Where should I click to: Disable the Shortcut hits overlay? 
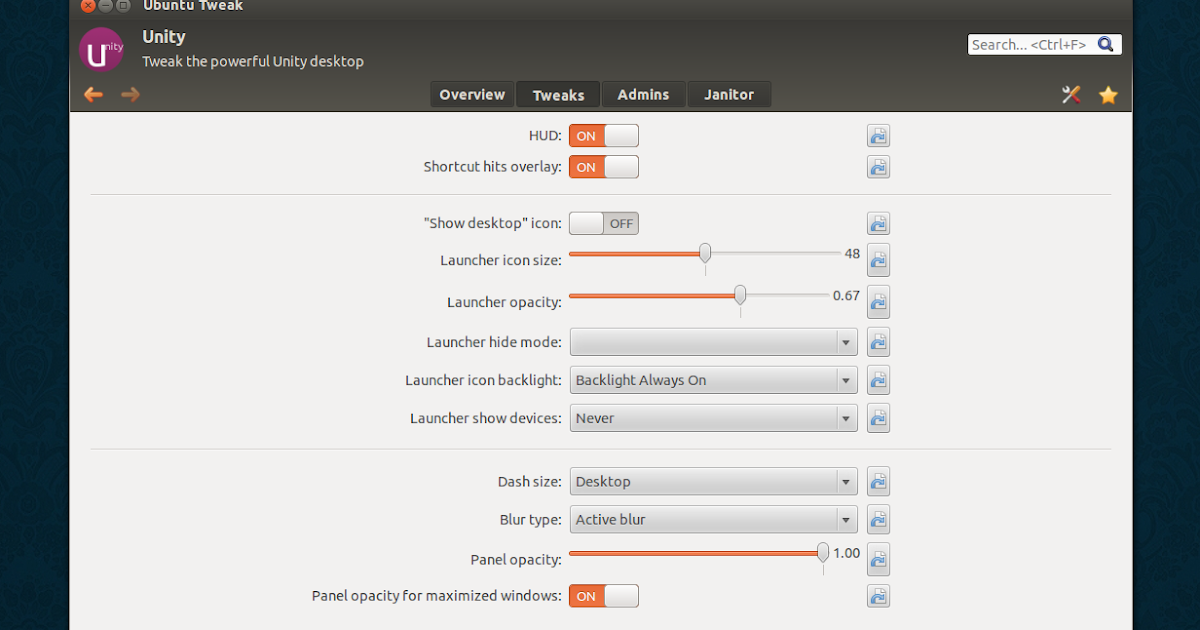(x=603, y=167)
